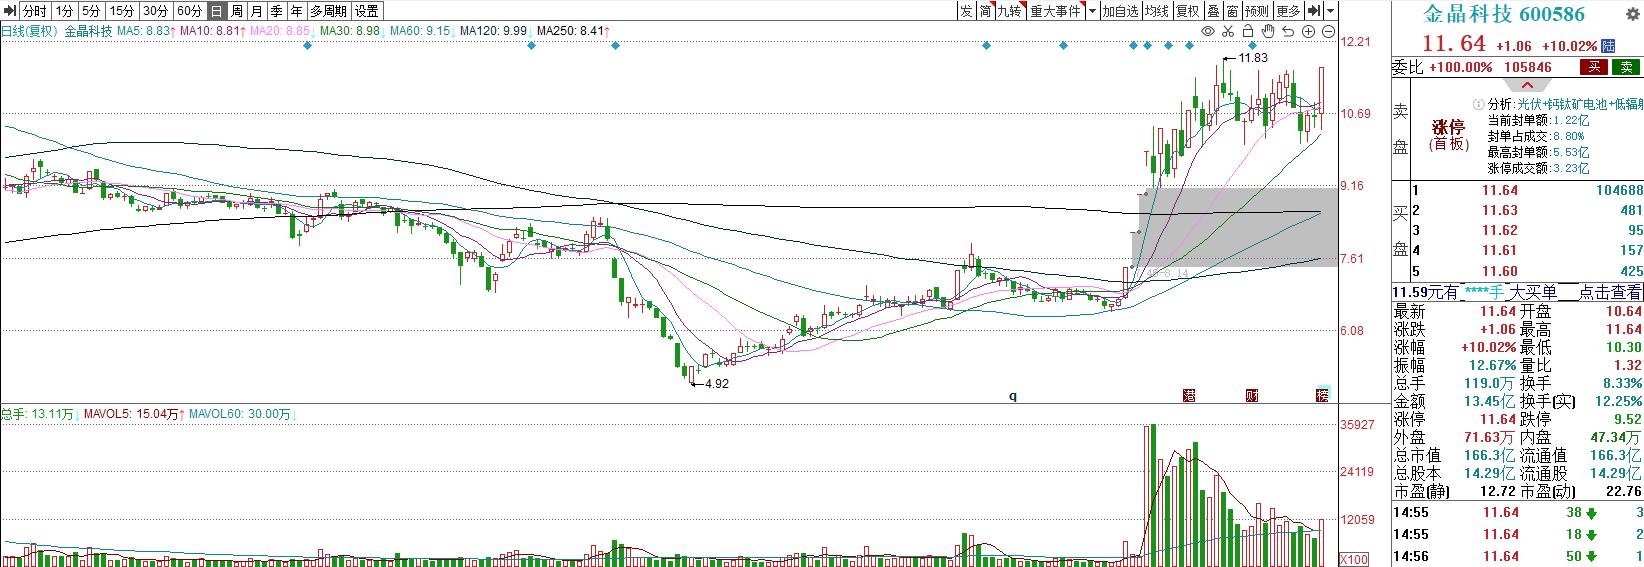The image size is (1644, 567).
Task: Click the blue 陆 badge beside price
Action: pos(1608,46)
